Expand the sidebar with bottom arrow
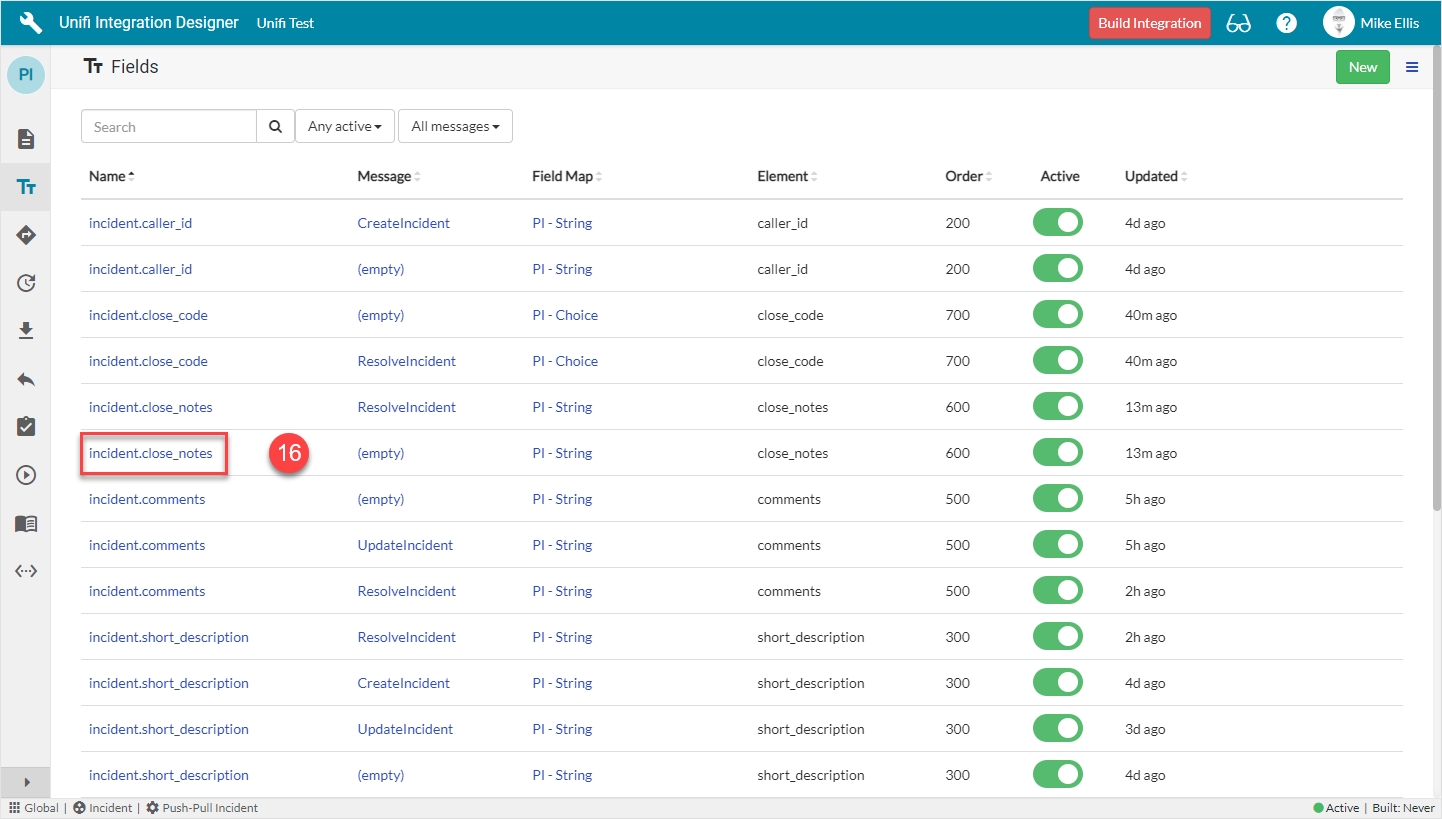 (26, 782)
